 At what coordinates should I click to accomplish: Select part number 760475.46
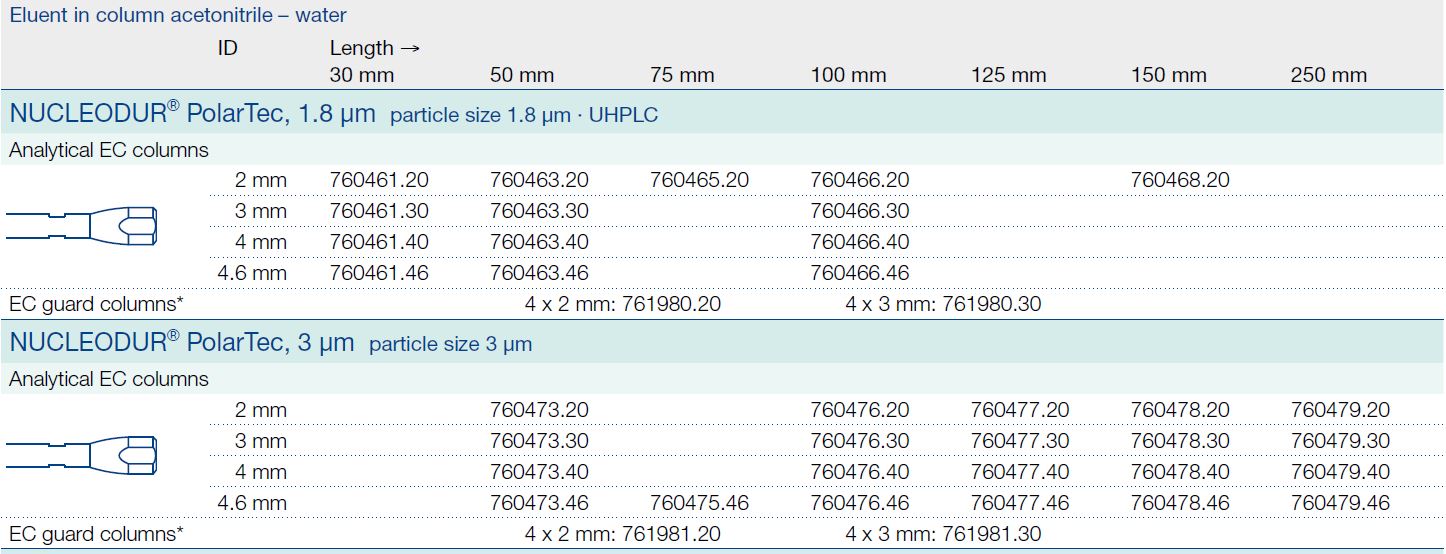point(699,503)
